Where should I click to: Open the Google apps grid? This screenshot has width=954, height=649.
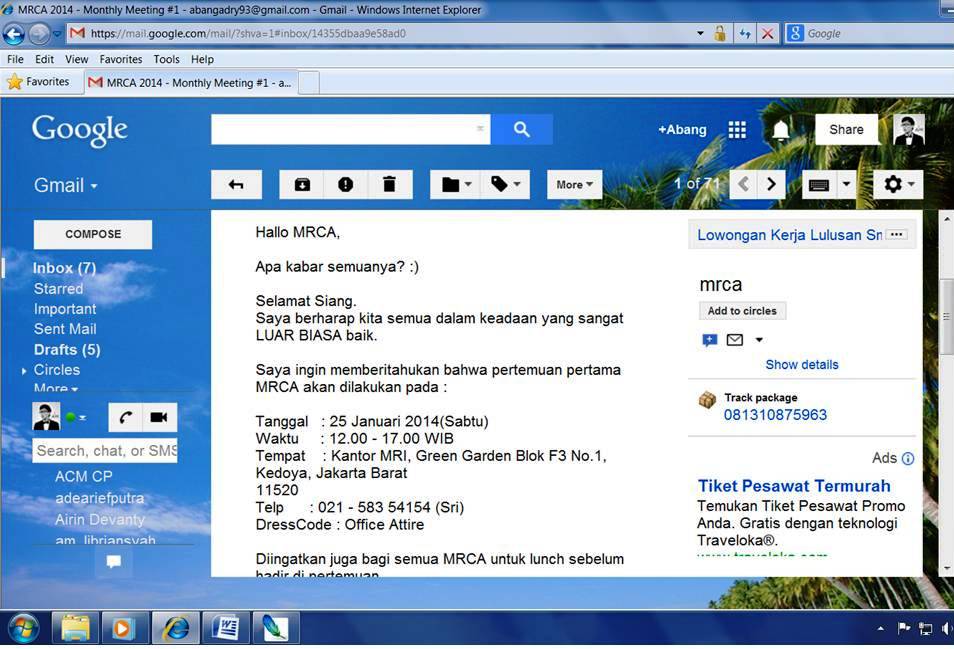tap(737, 130)
